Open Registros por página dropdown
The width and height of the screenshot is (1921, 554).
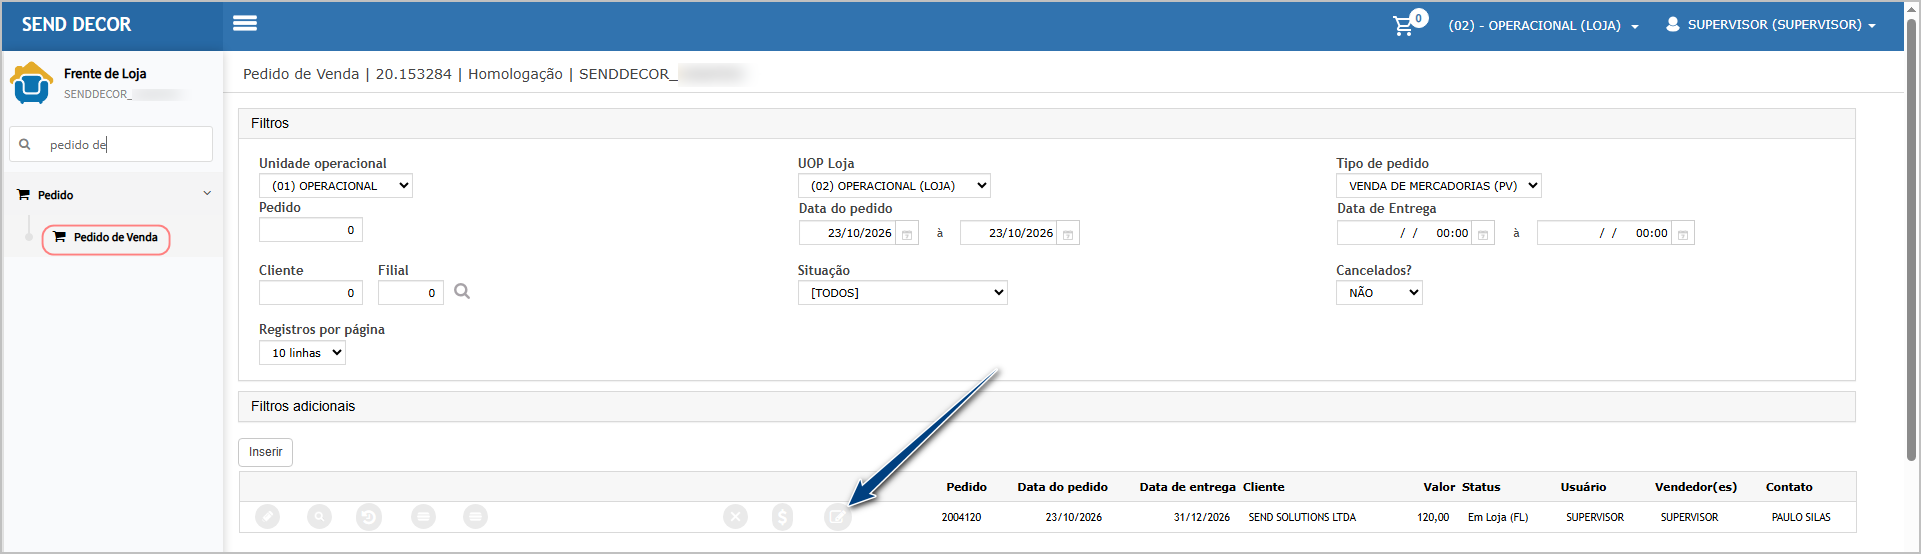(x=302, y=353)
